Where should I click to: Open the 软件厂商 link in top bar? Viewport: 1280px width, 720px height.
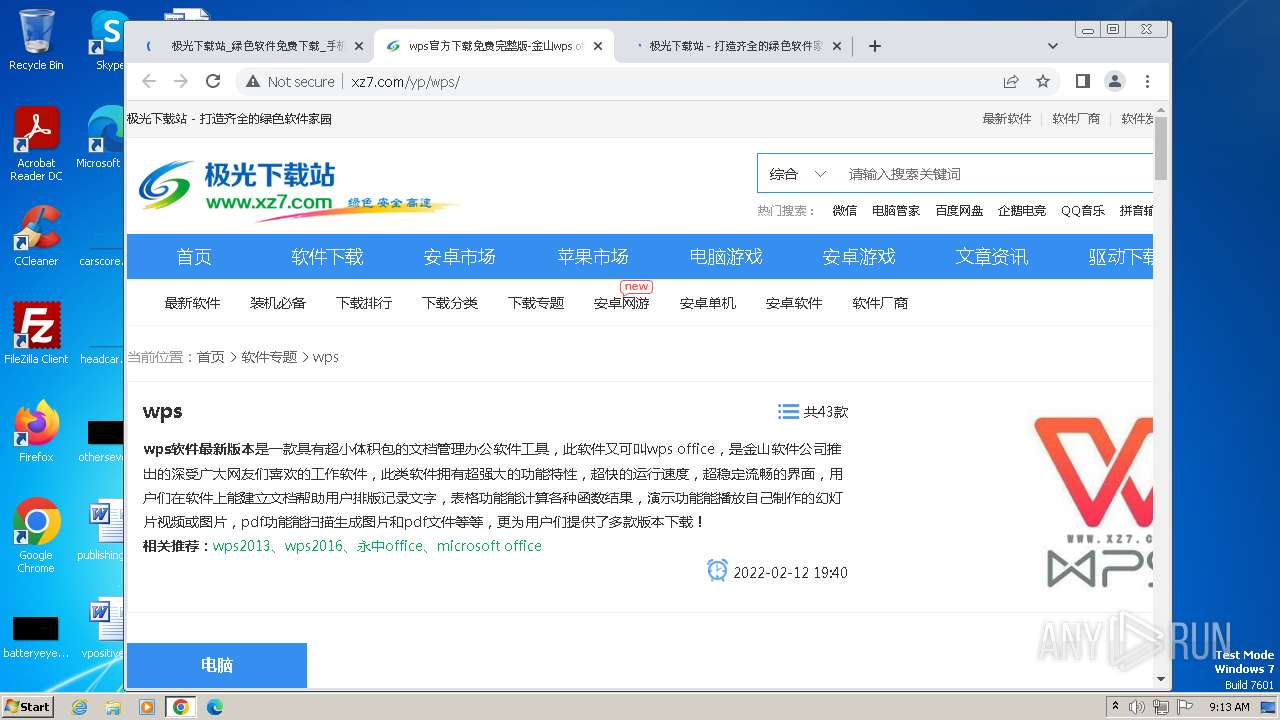pyautogui.click(x=1076, y=118)
